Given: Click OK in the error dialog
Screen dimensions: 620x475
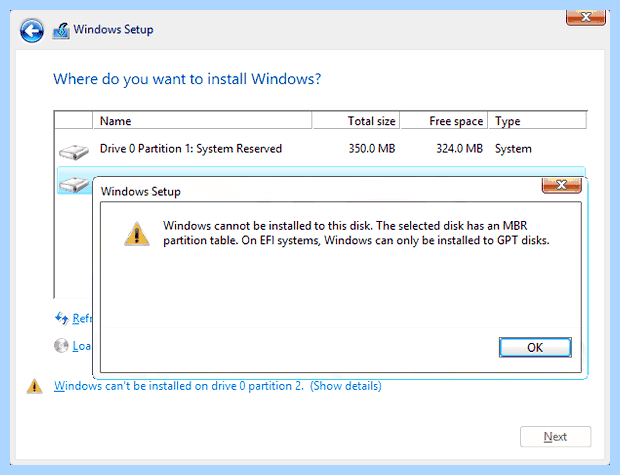Looking at the screenshot, I should (x=535, y=347).
